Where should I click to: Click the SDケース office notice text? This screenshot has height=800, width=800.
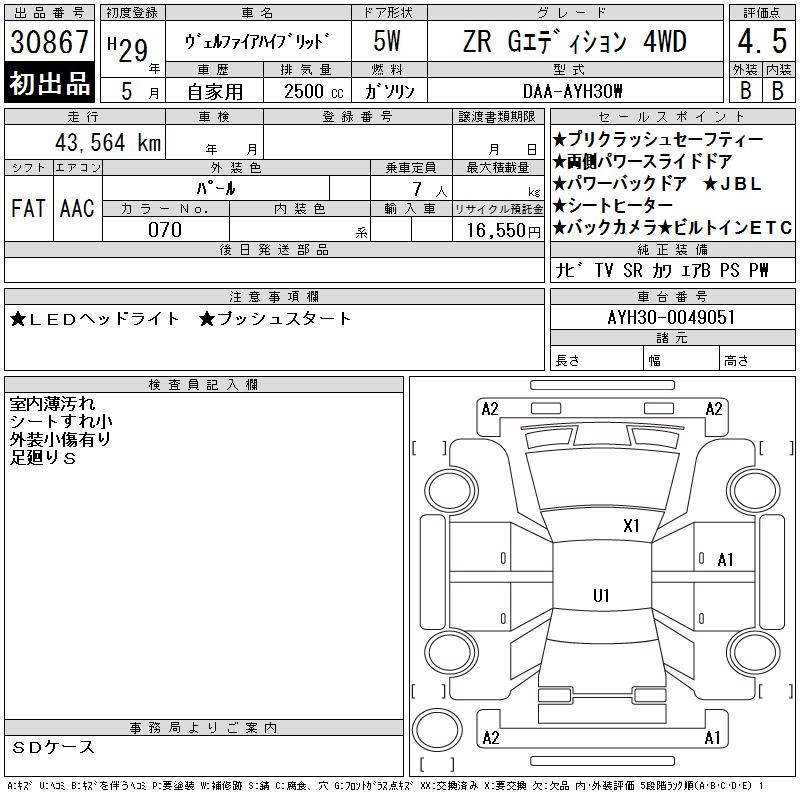55,747
